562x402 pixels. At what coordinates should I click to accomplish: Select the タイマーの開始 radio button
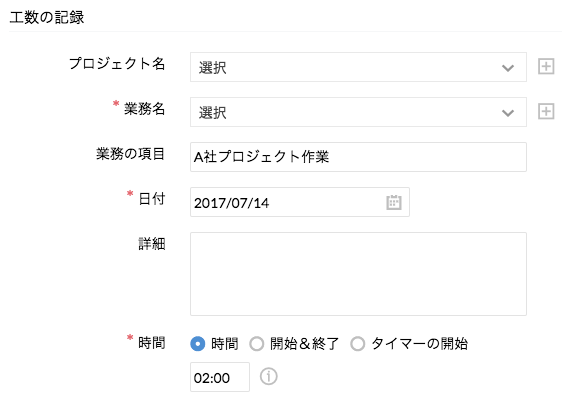358,344
